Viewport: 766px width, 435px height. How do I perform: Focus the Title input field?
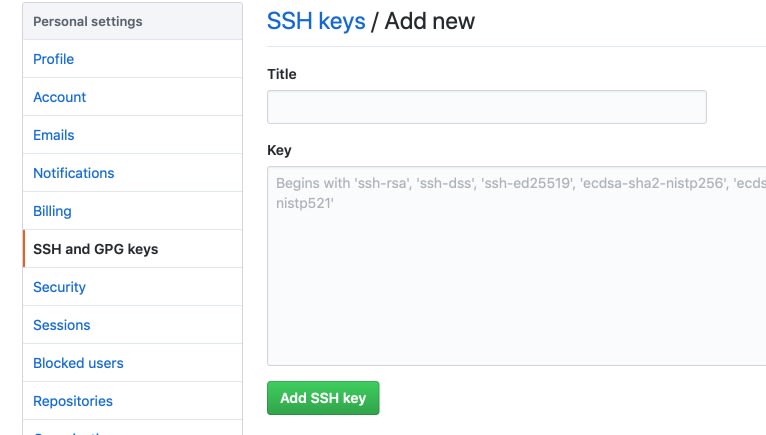point(487,107)
